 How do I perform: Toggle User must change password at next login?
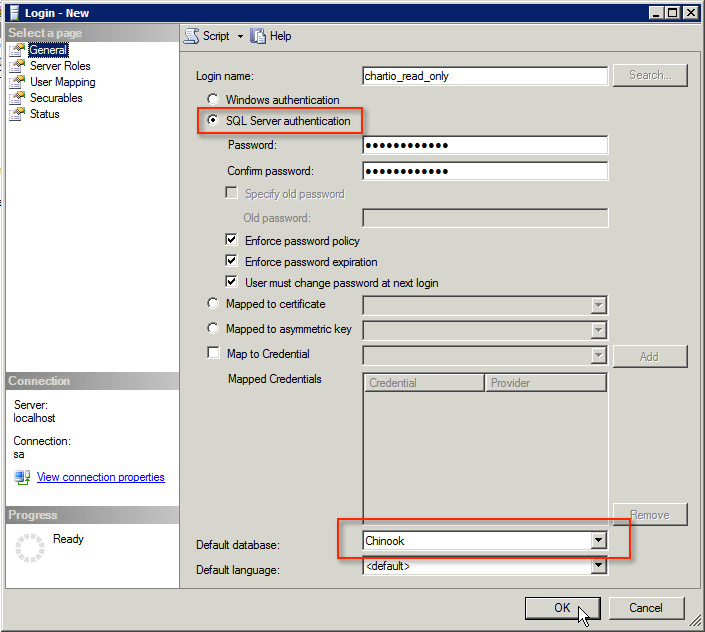(232, 283)
